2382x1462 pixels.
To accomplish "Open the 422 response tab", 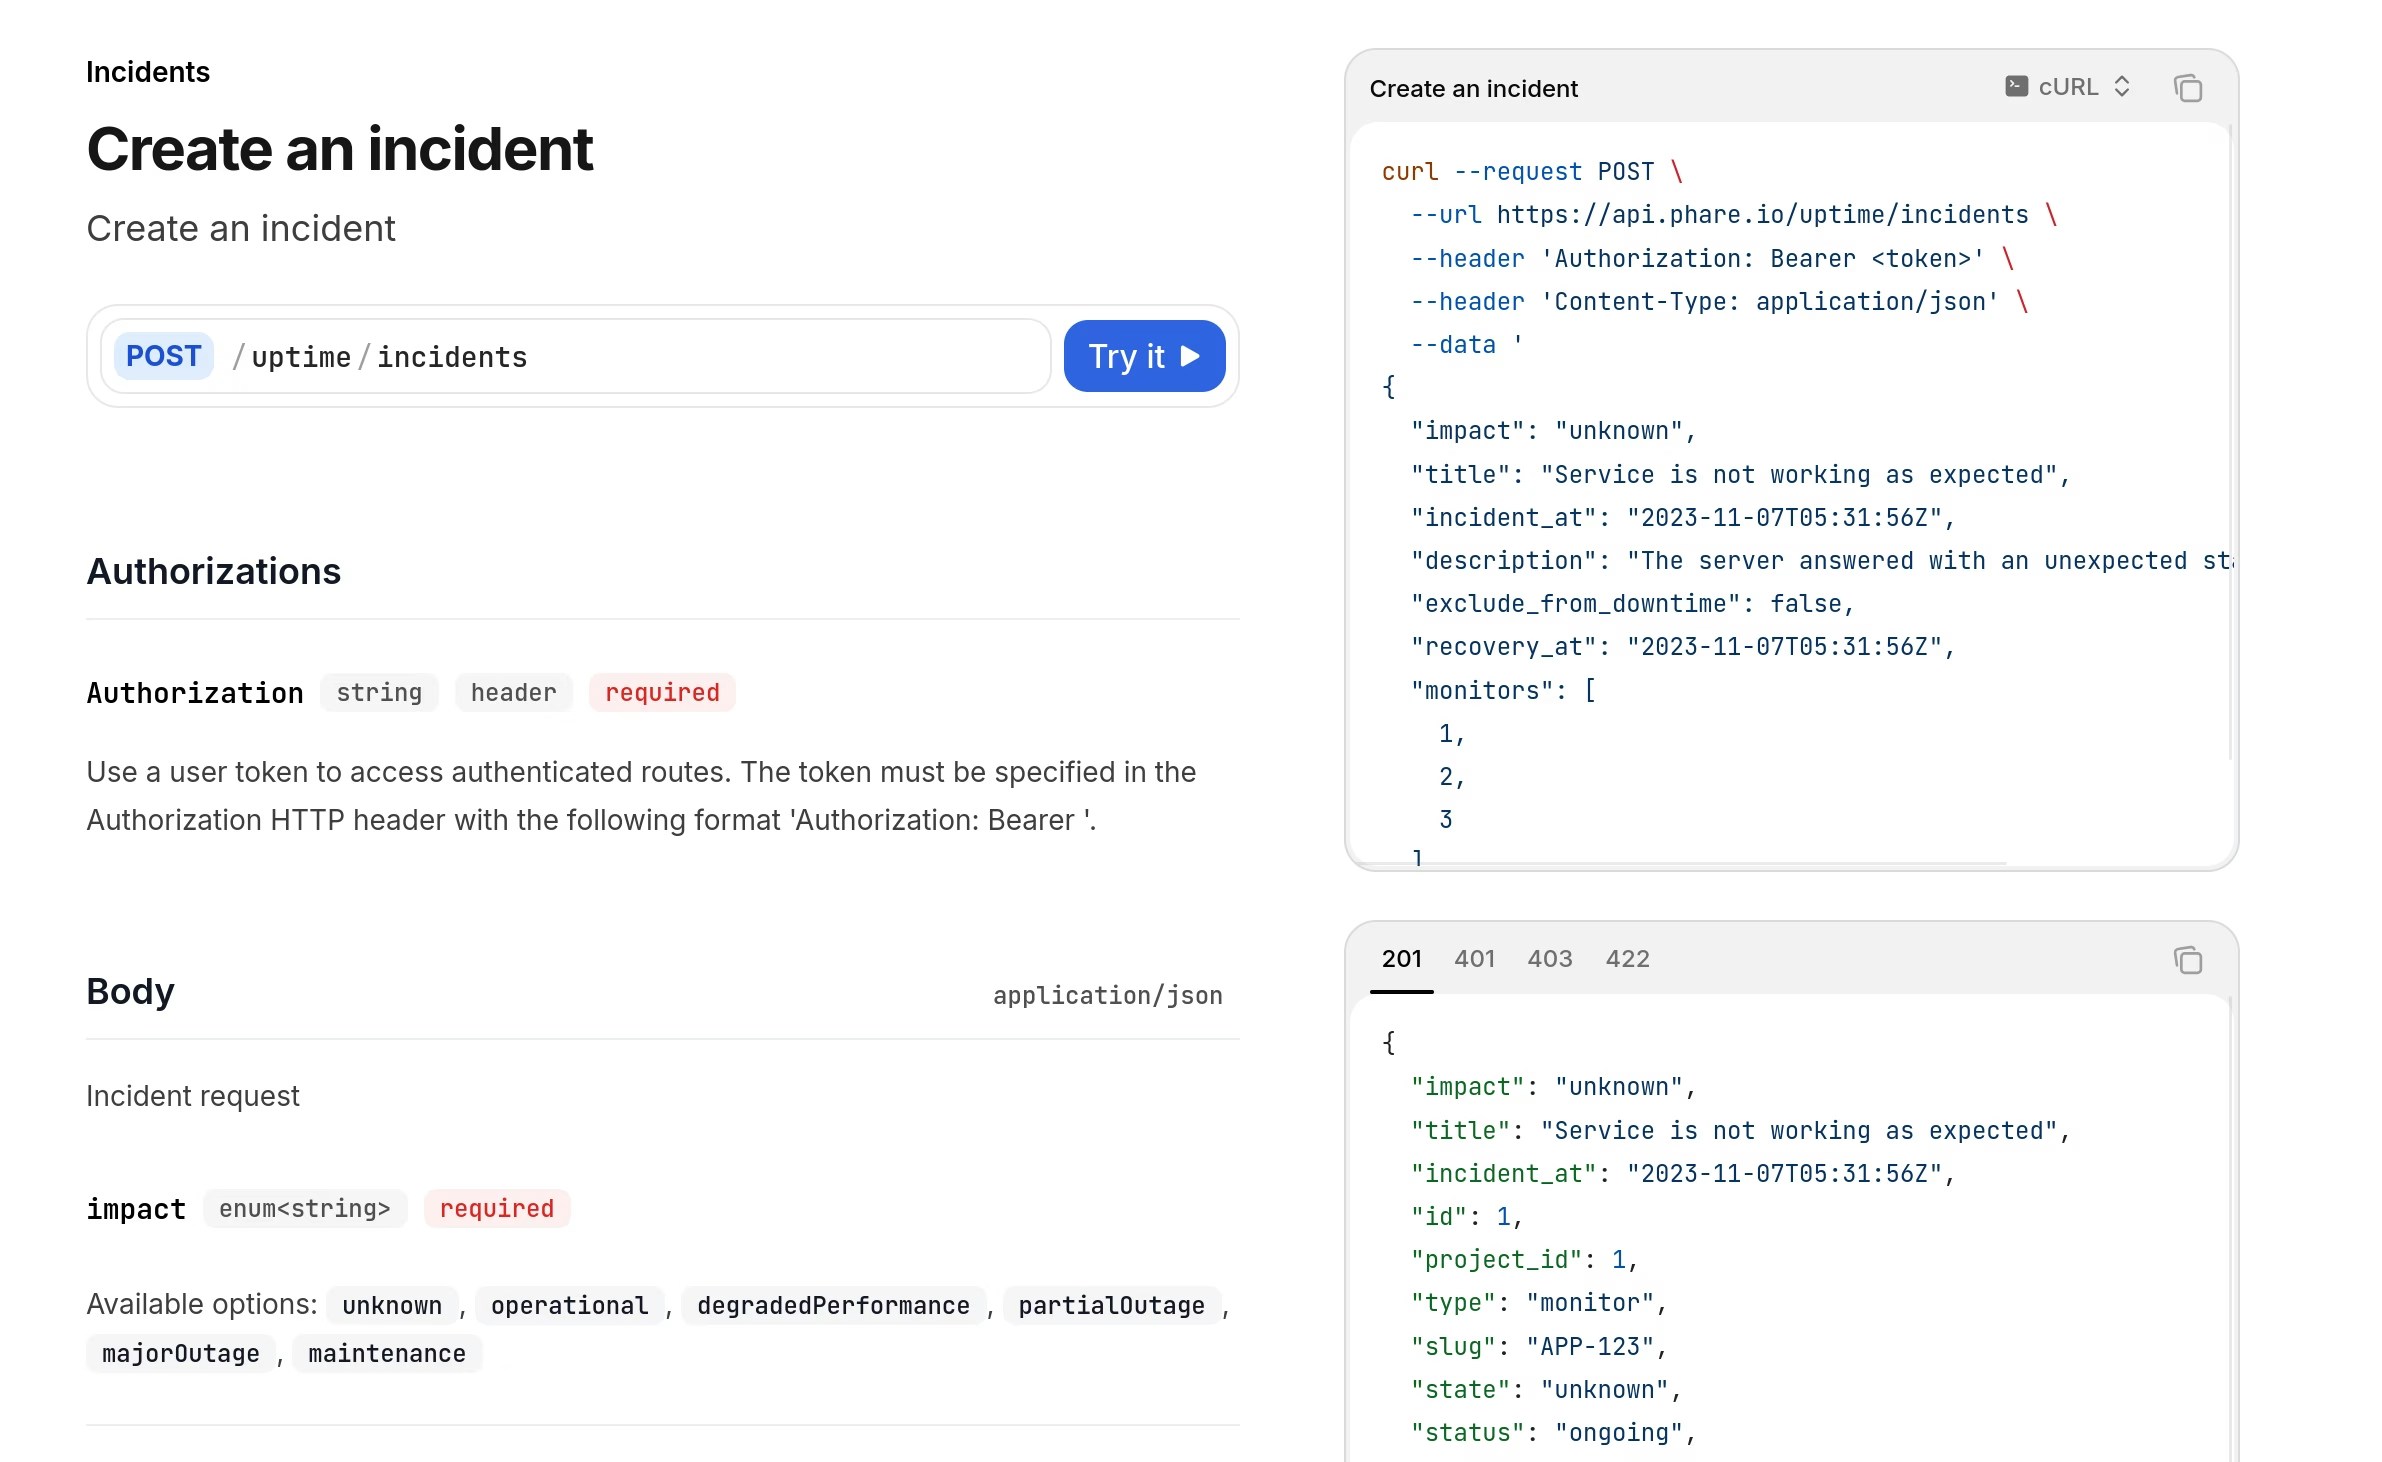I will tap(1628, 959).
